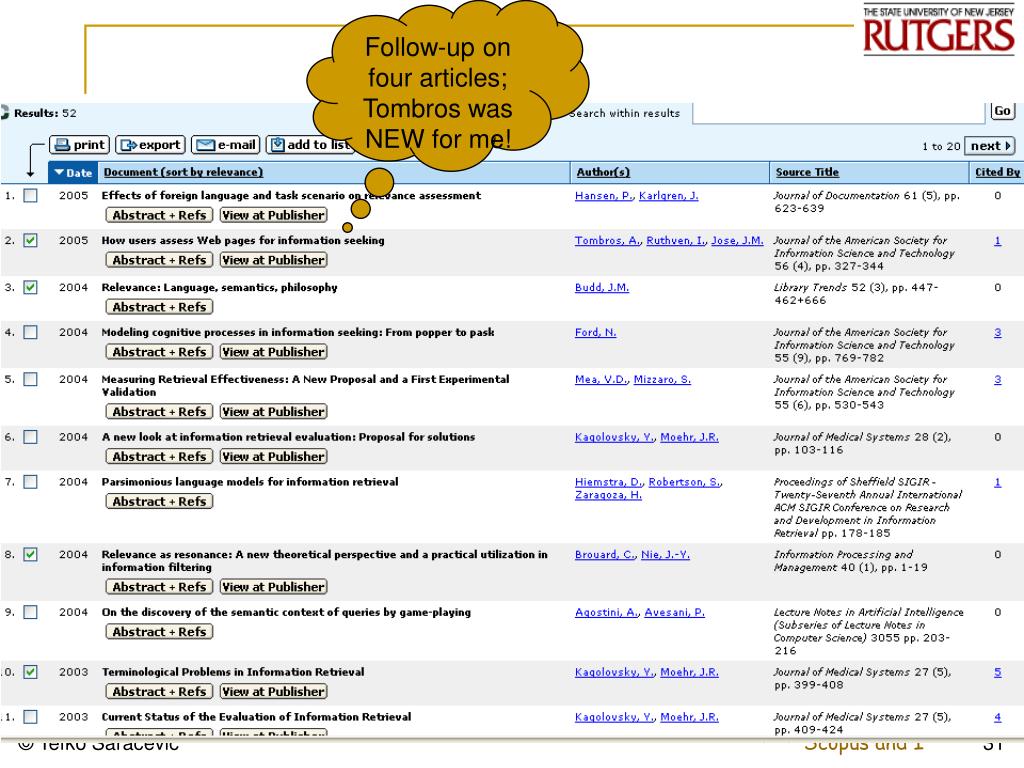Viewport: 1024px width, 768px height.
Task: Check the box for result 1 Hansen article
Action: click(x=30, y=195)
